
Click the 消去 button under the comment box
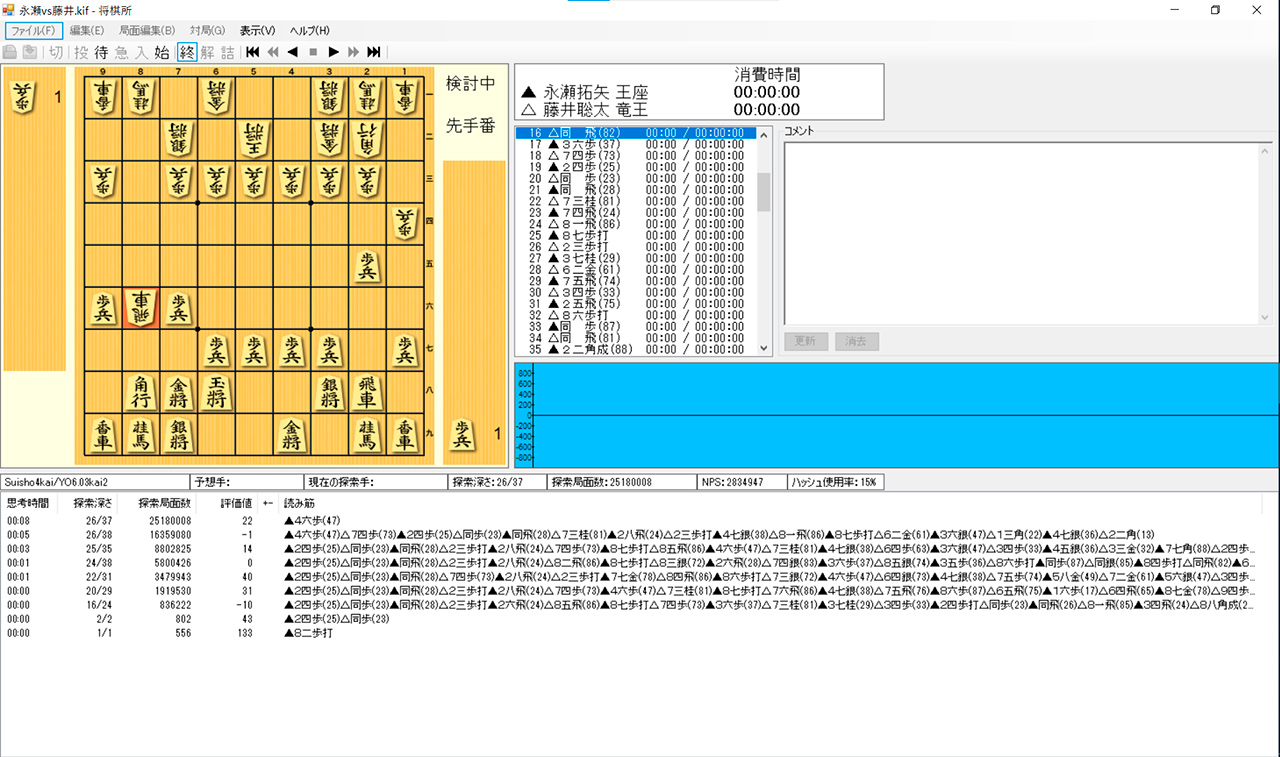[x=855, y=341]
